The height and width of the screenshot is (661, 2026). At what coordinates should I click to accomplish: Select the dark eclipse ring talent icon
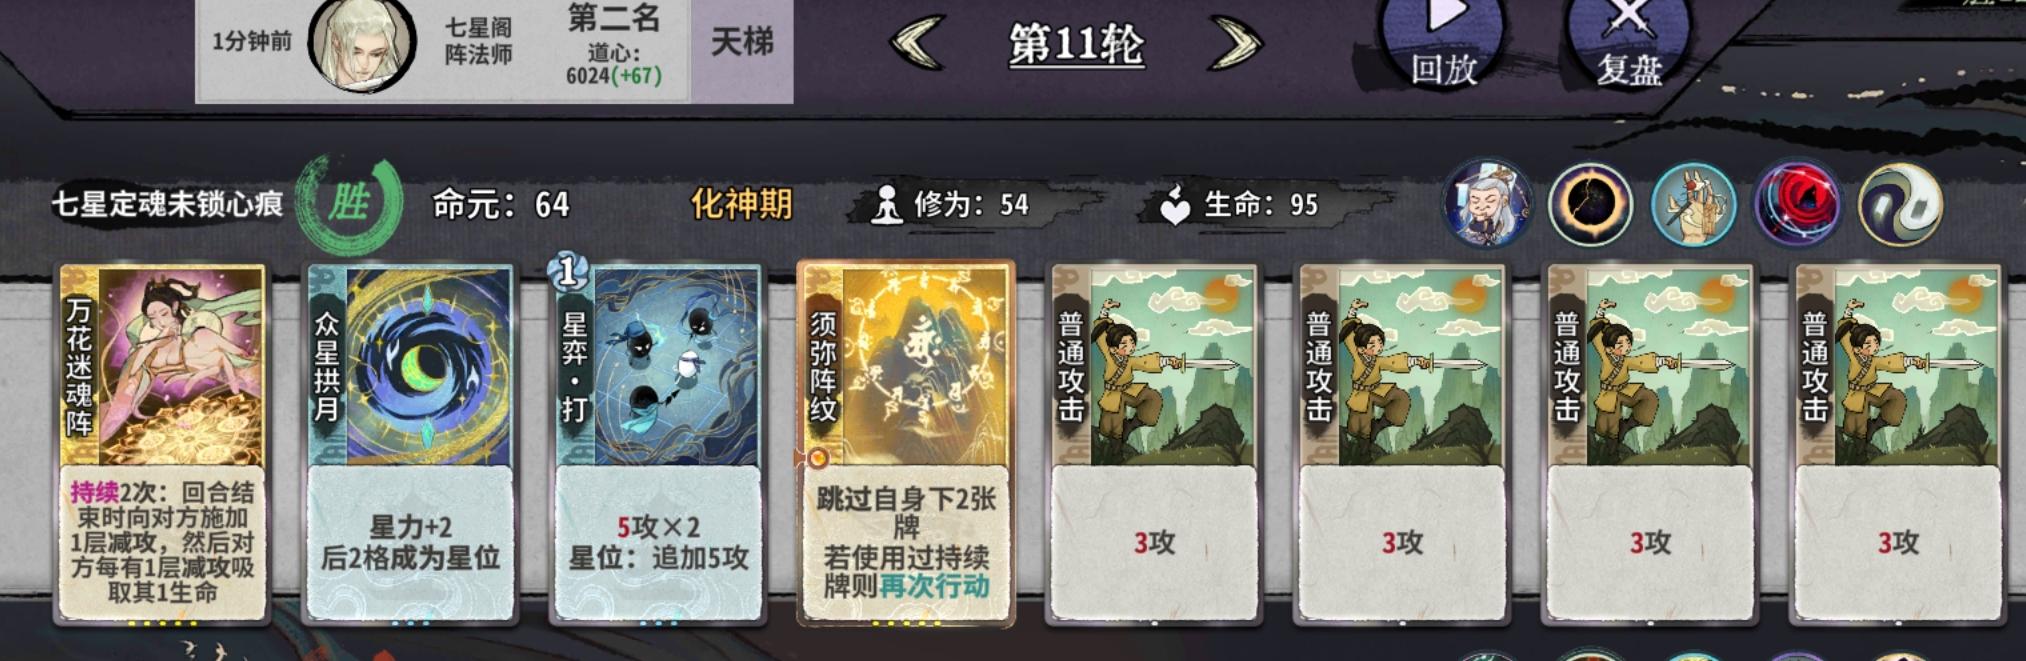(x=1590, y=204)
